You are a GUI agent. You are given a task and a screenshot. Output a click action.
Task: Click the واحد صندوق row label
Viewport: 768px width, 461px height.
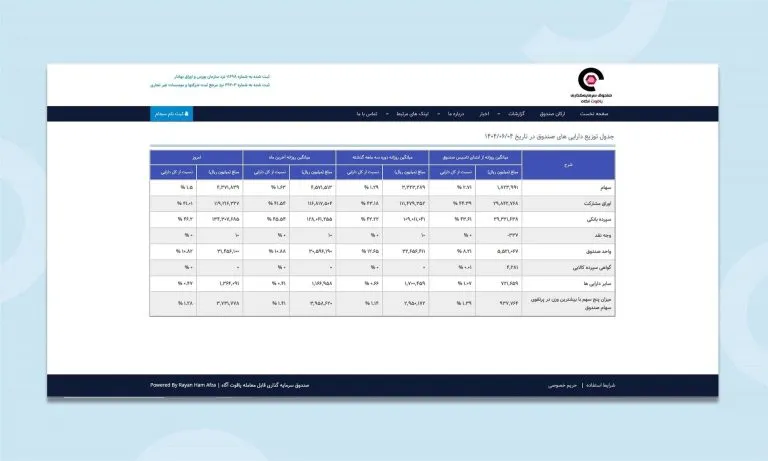click(599, 251)
